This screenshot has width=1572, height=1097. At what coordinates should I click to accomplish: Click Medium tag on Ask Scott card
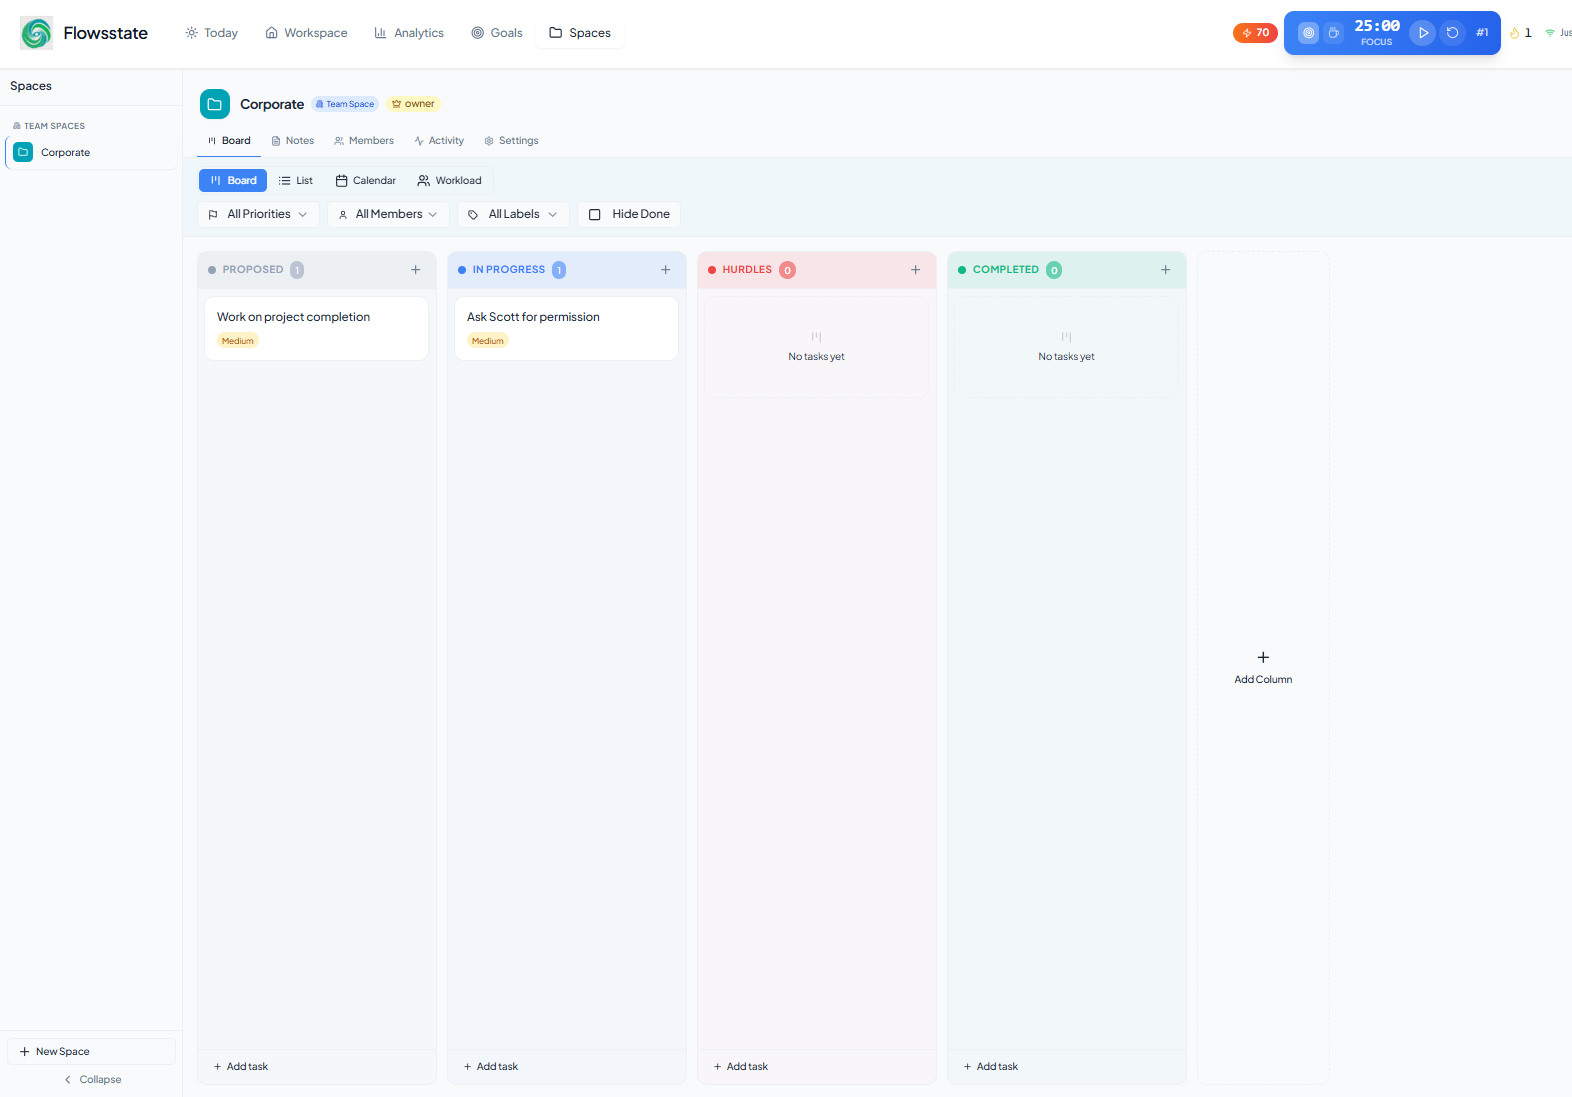click(488, 341)
